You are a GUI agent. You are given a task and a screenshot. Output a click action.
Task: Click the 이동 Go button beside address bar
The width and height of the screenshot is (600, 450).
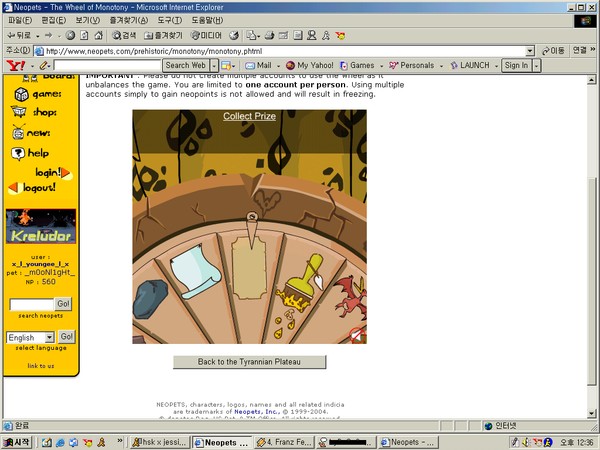click(x=553, y=51)
